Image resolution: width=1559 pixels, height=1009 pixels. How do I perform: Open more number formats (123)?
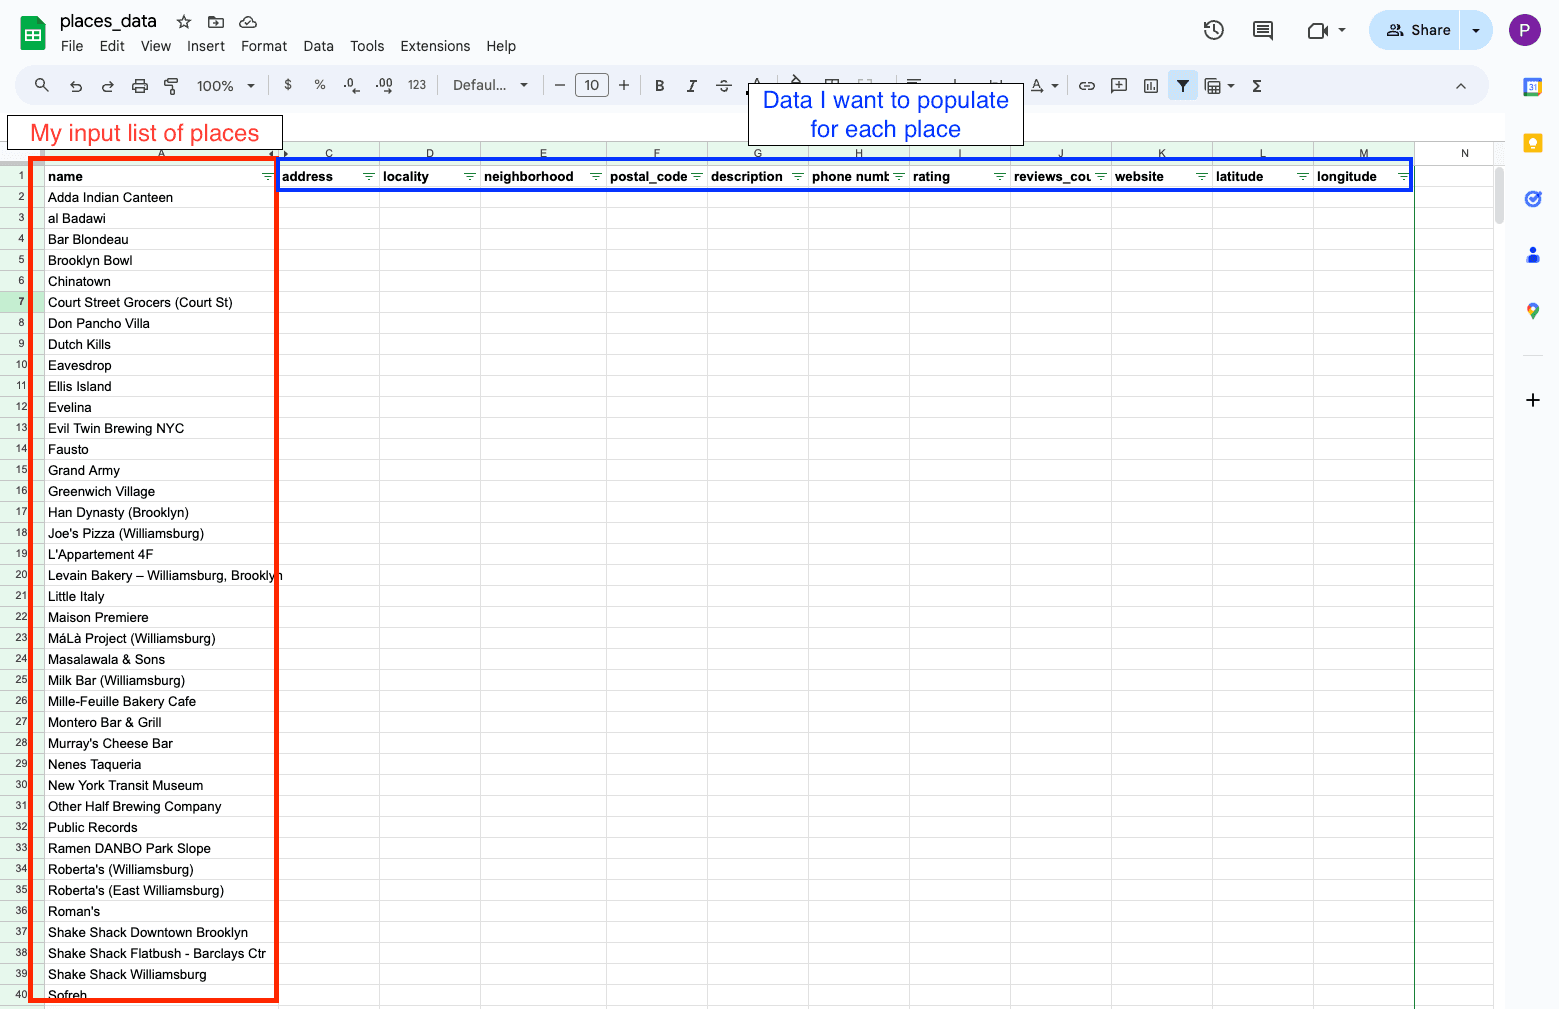(x=417, y=85)
